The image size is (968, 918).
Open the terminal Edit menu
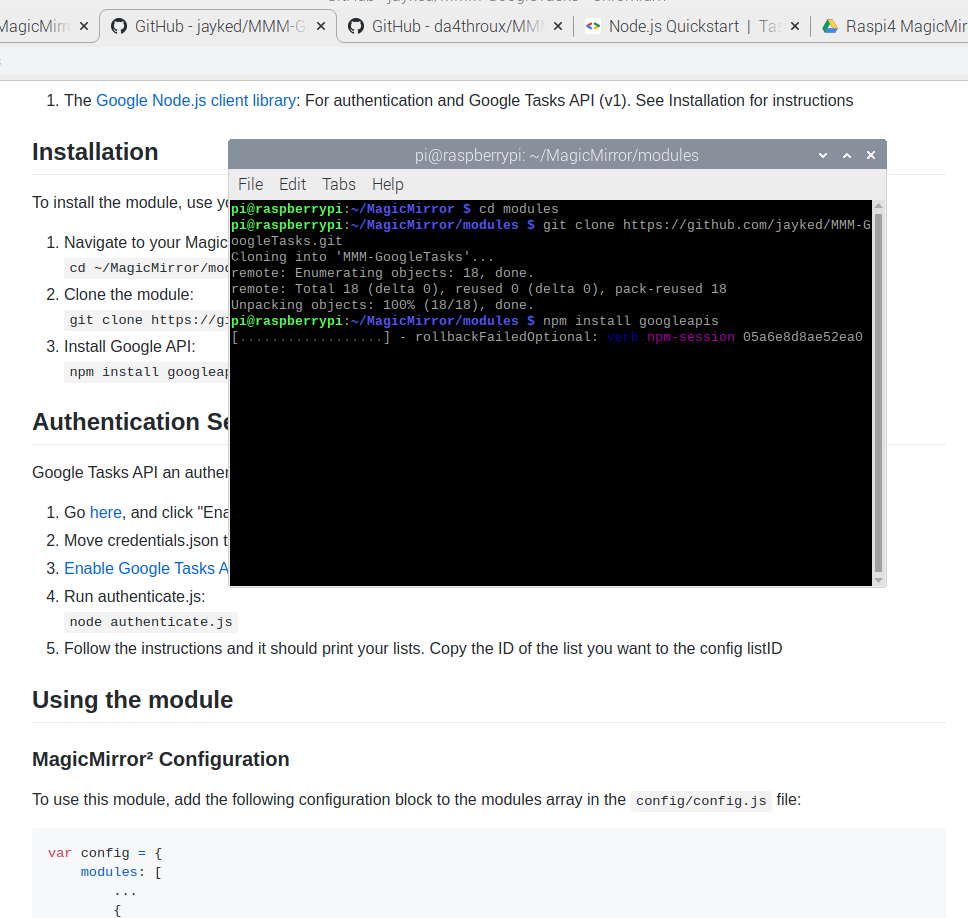point(292,185)
